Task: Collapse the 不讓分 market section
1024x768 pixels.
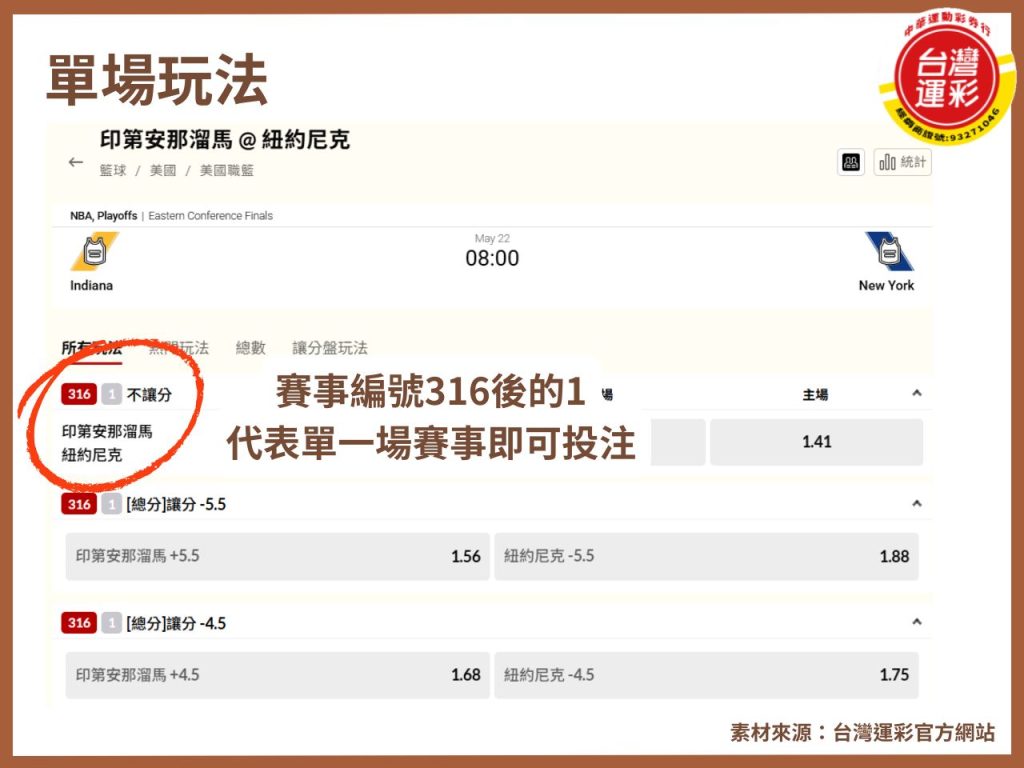Action: click(917, 393)
